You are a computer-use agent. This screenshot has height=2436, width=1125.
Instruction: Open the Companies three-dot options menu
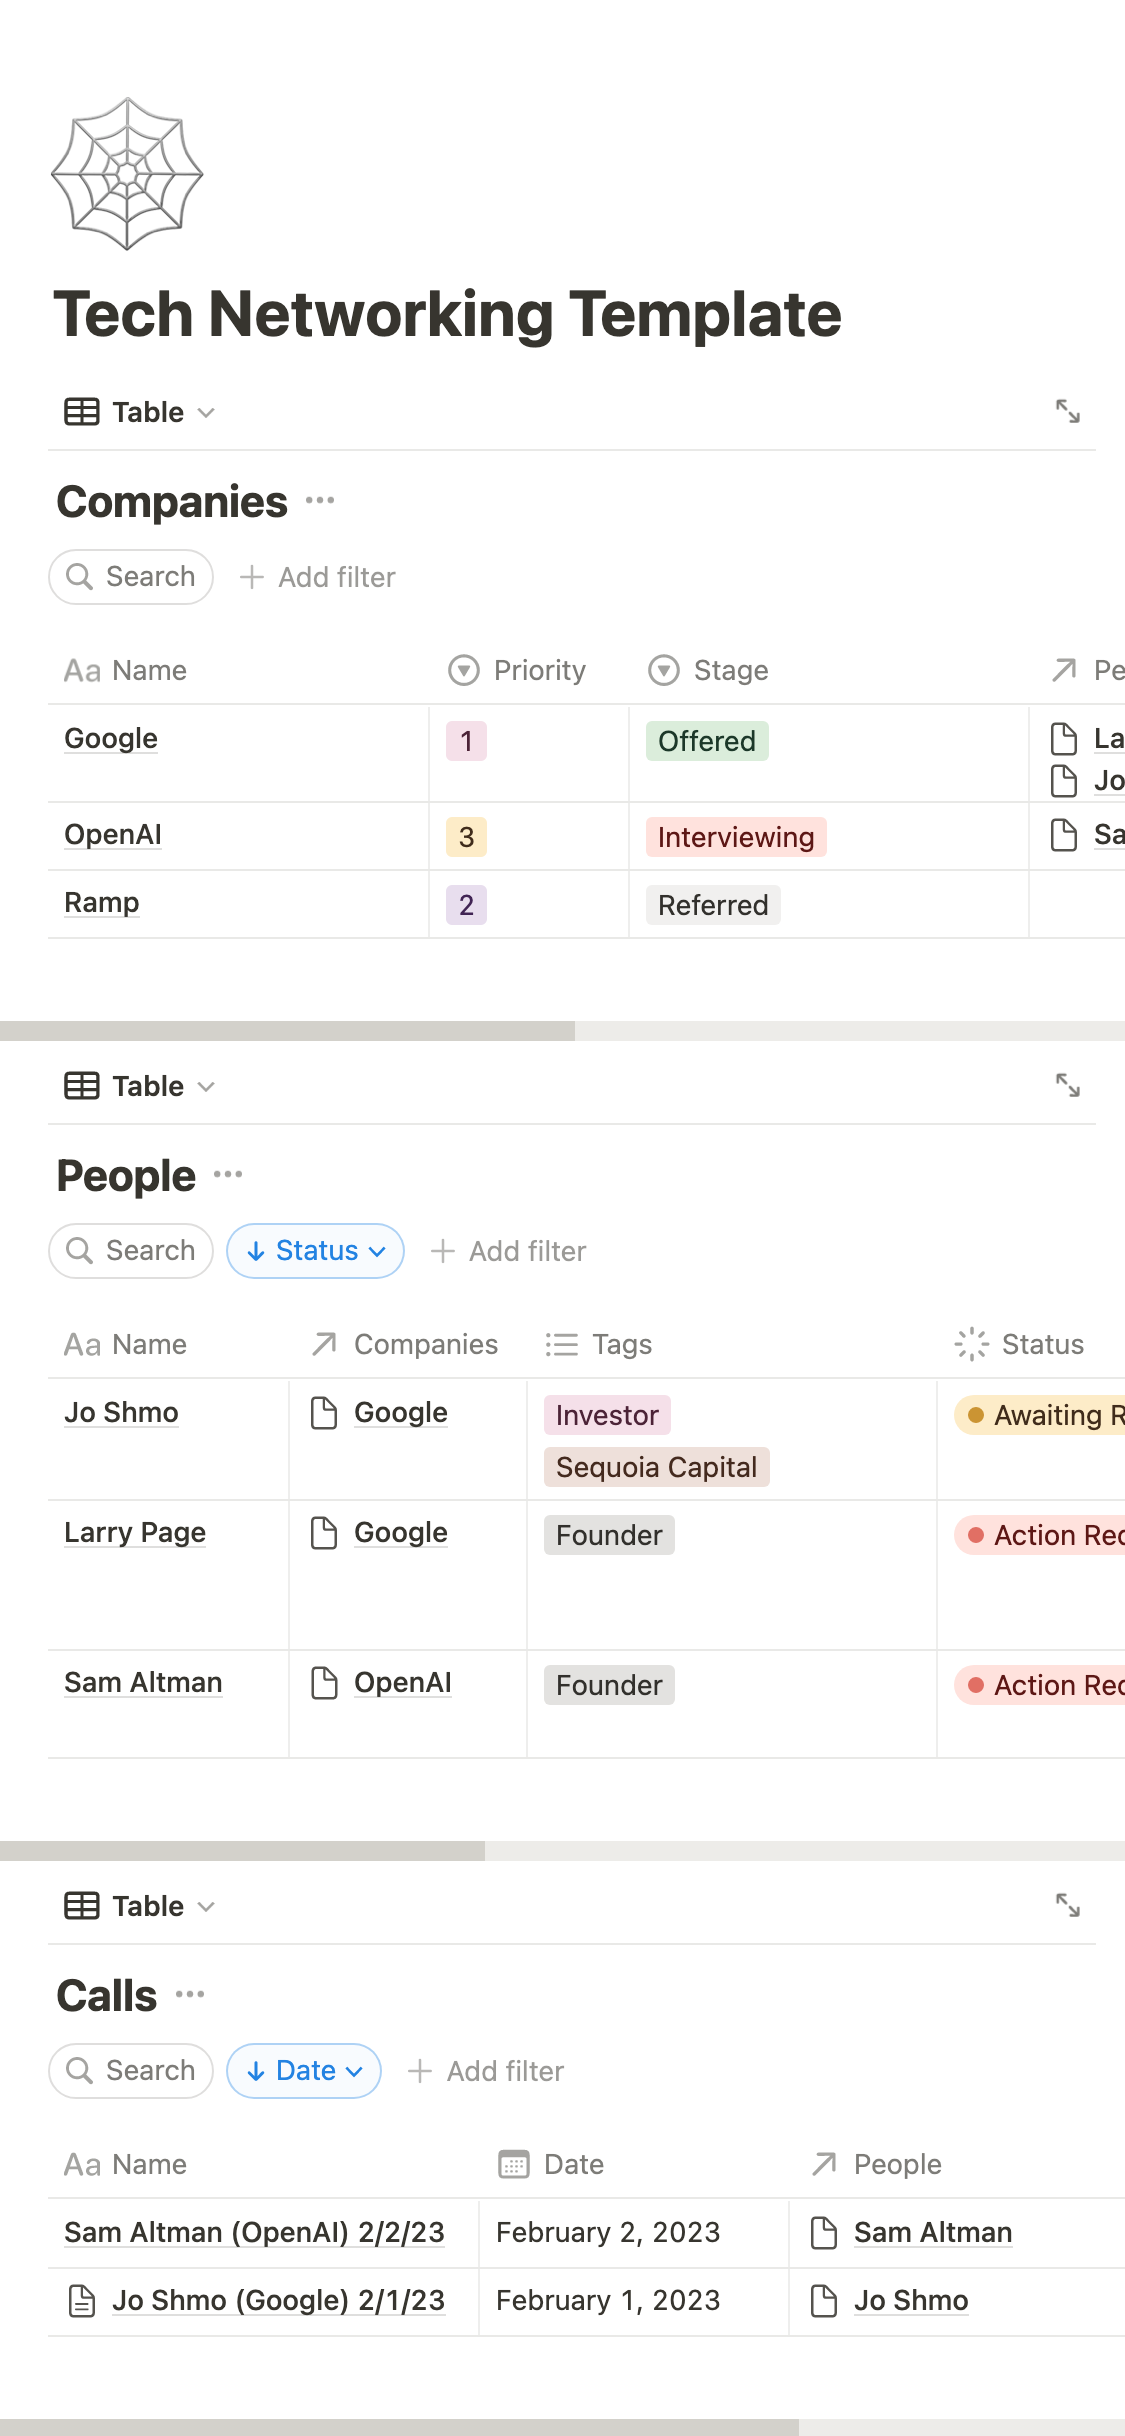pyautogui.click(x=320, y=500)
